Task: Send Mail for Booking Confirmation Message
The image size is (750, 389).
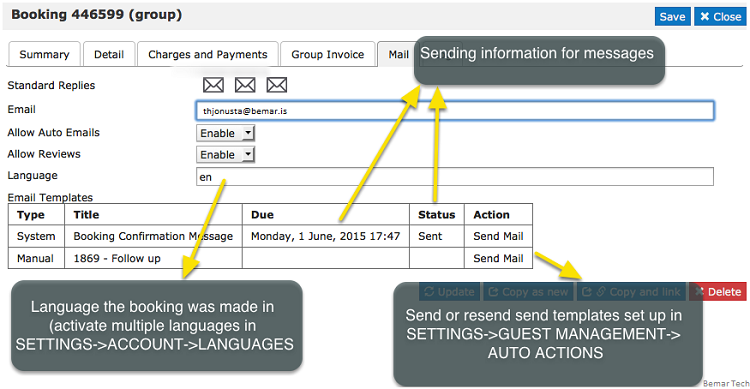Action: point(498,236)
